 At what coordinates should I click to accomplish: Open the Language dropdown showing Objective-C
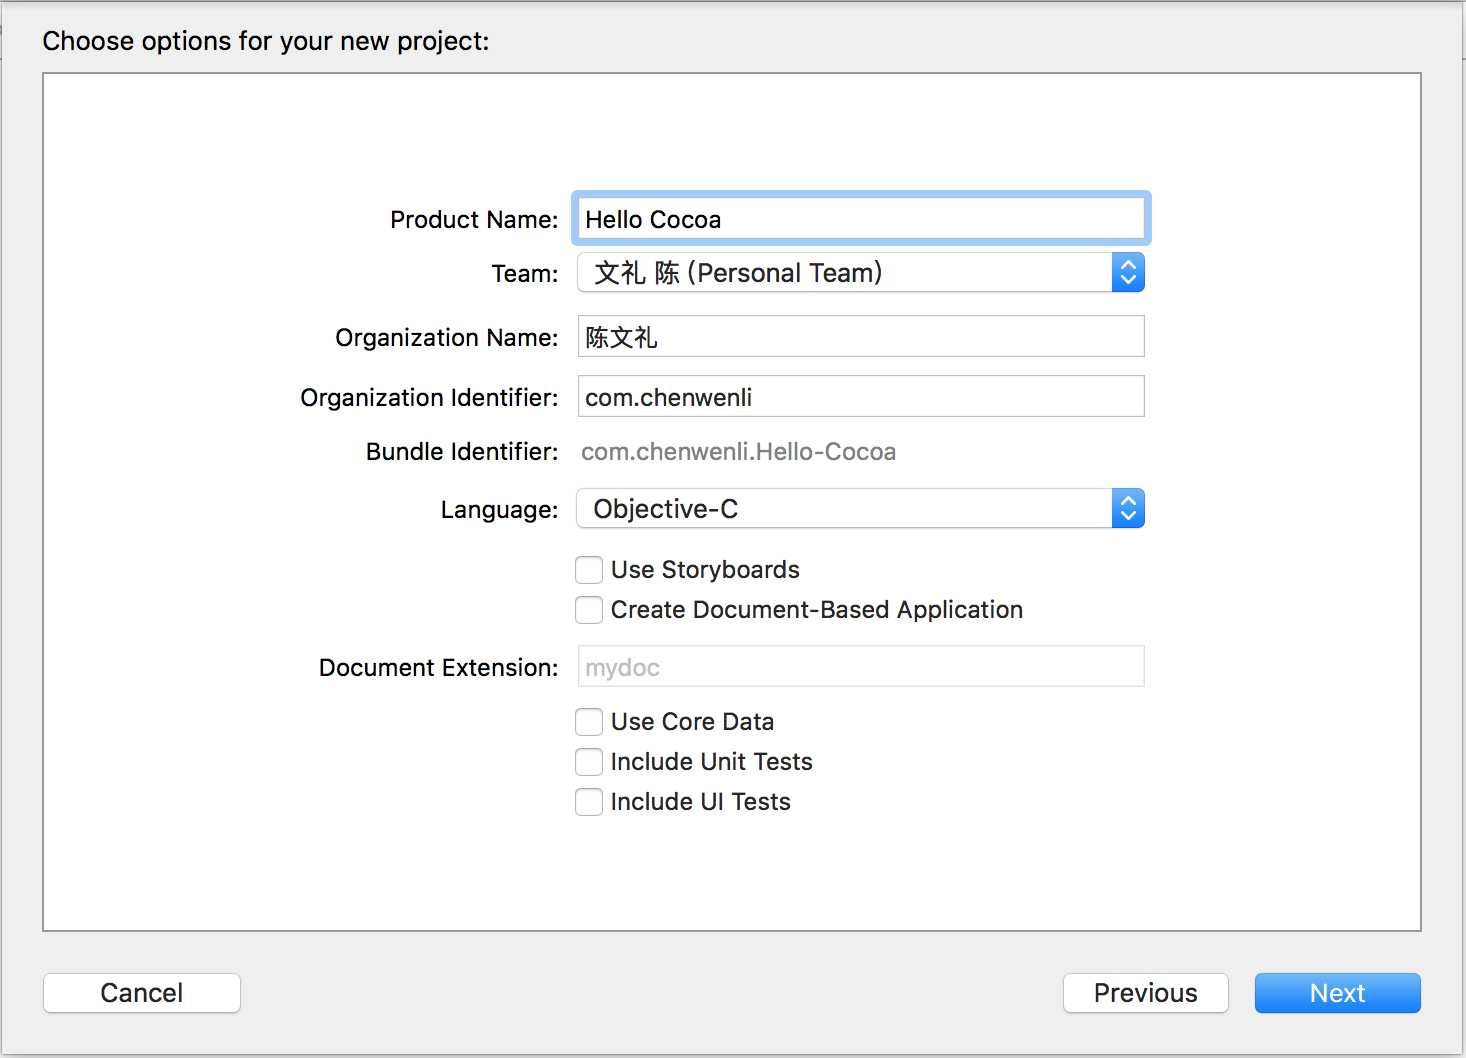pyautogui.click(x=844, y=509)
